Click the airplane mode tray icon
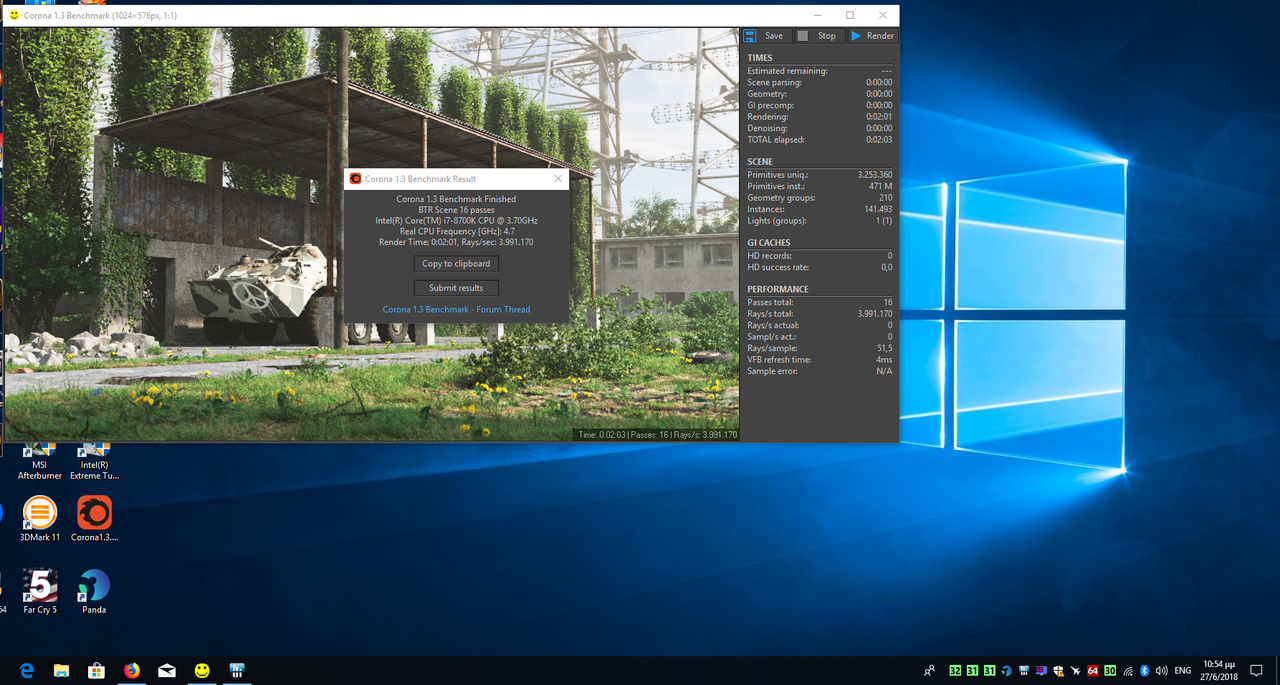Viewport: 1280px width, 685px height. (1076, 671)
